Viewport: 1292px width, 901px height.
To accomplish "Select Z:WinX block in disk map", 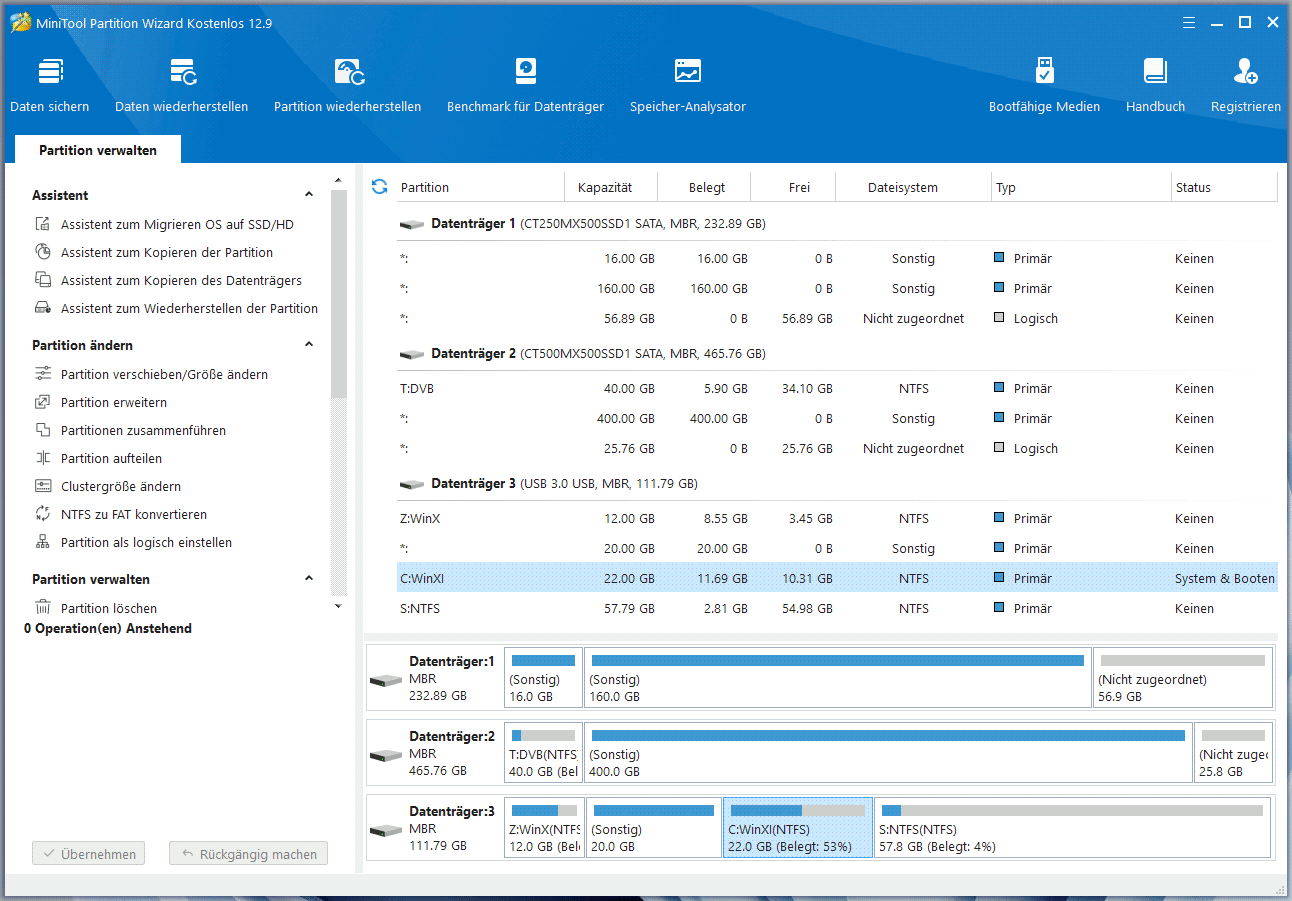I will tap(544, 828).
